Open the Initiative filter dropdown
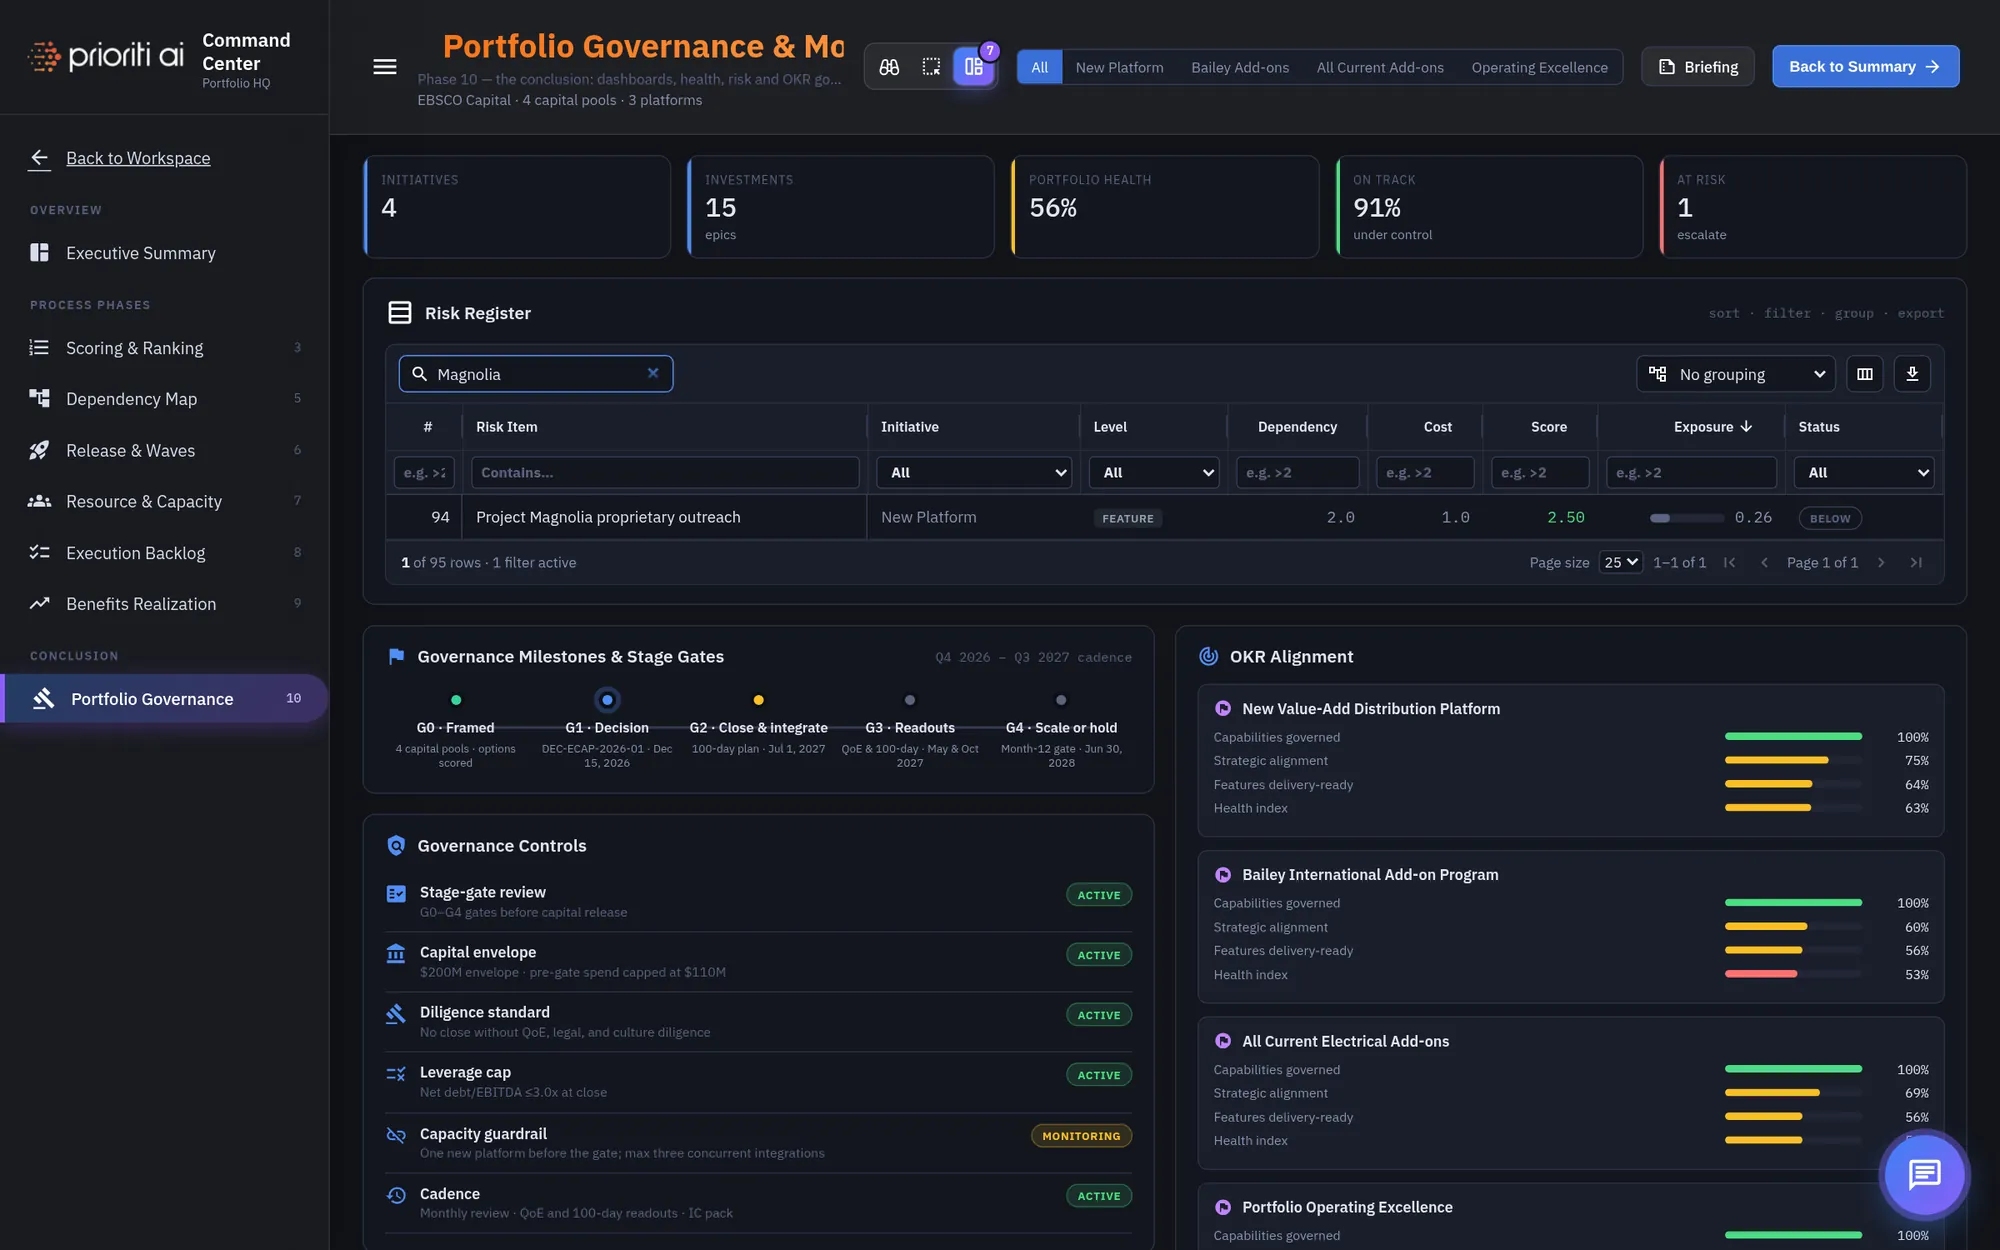Image resolution: width=2000 pixels, height=1250 pixels. coord(974,472)
